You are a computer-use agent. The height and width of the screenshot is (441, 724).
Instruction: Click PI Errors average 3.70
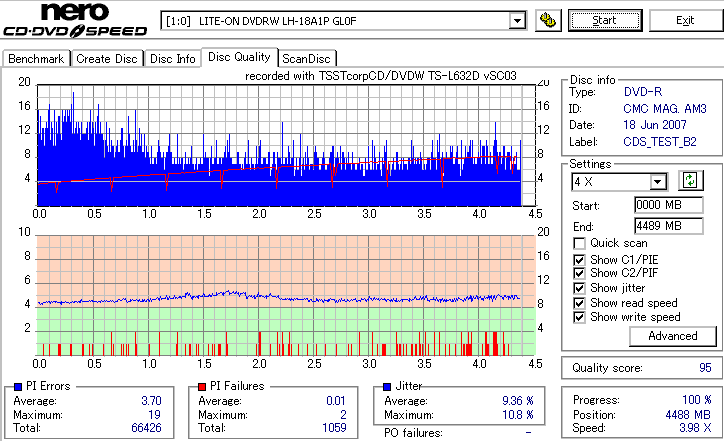click(x=151, y=400)
